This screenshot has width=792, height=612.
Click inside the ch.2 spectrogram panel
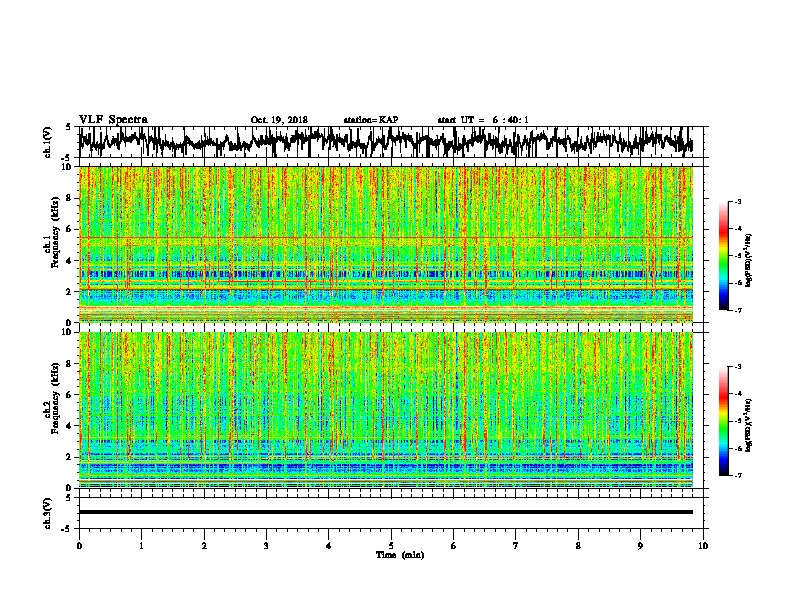click(x=386, y=410)
